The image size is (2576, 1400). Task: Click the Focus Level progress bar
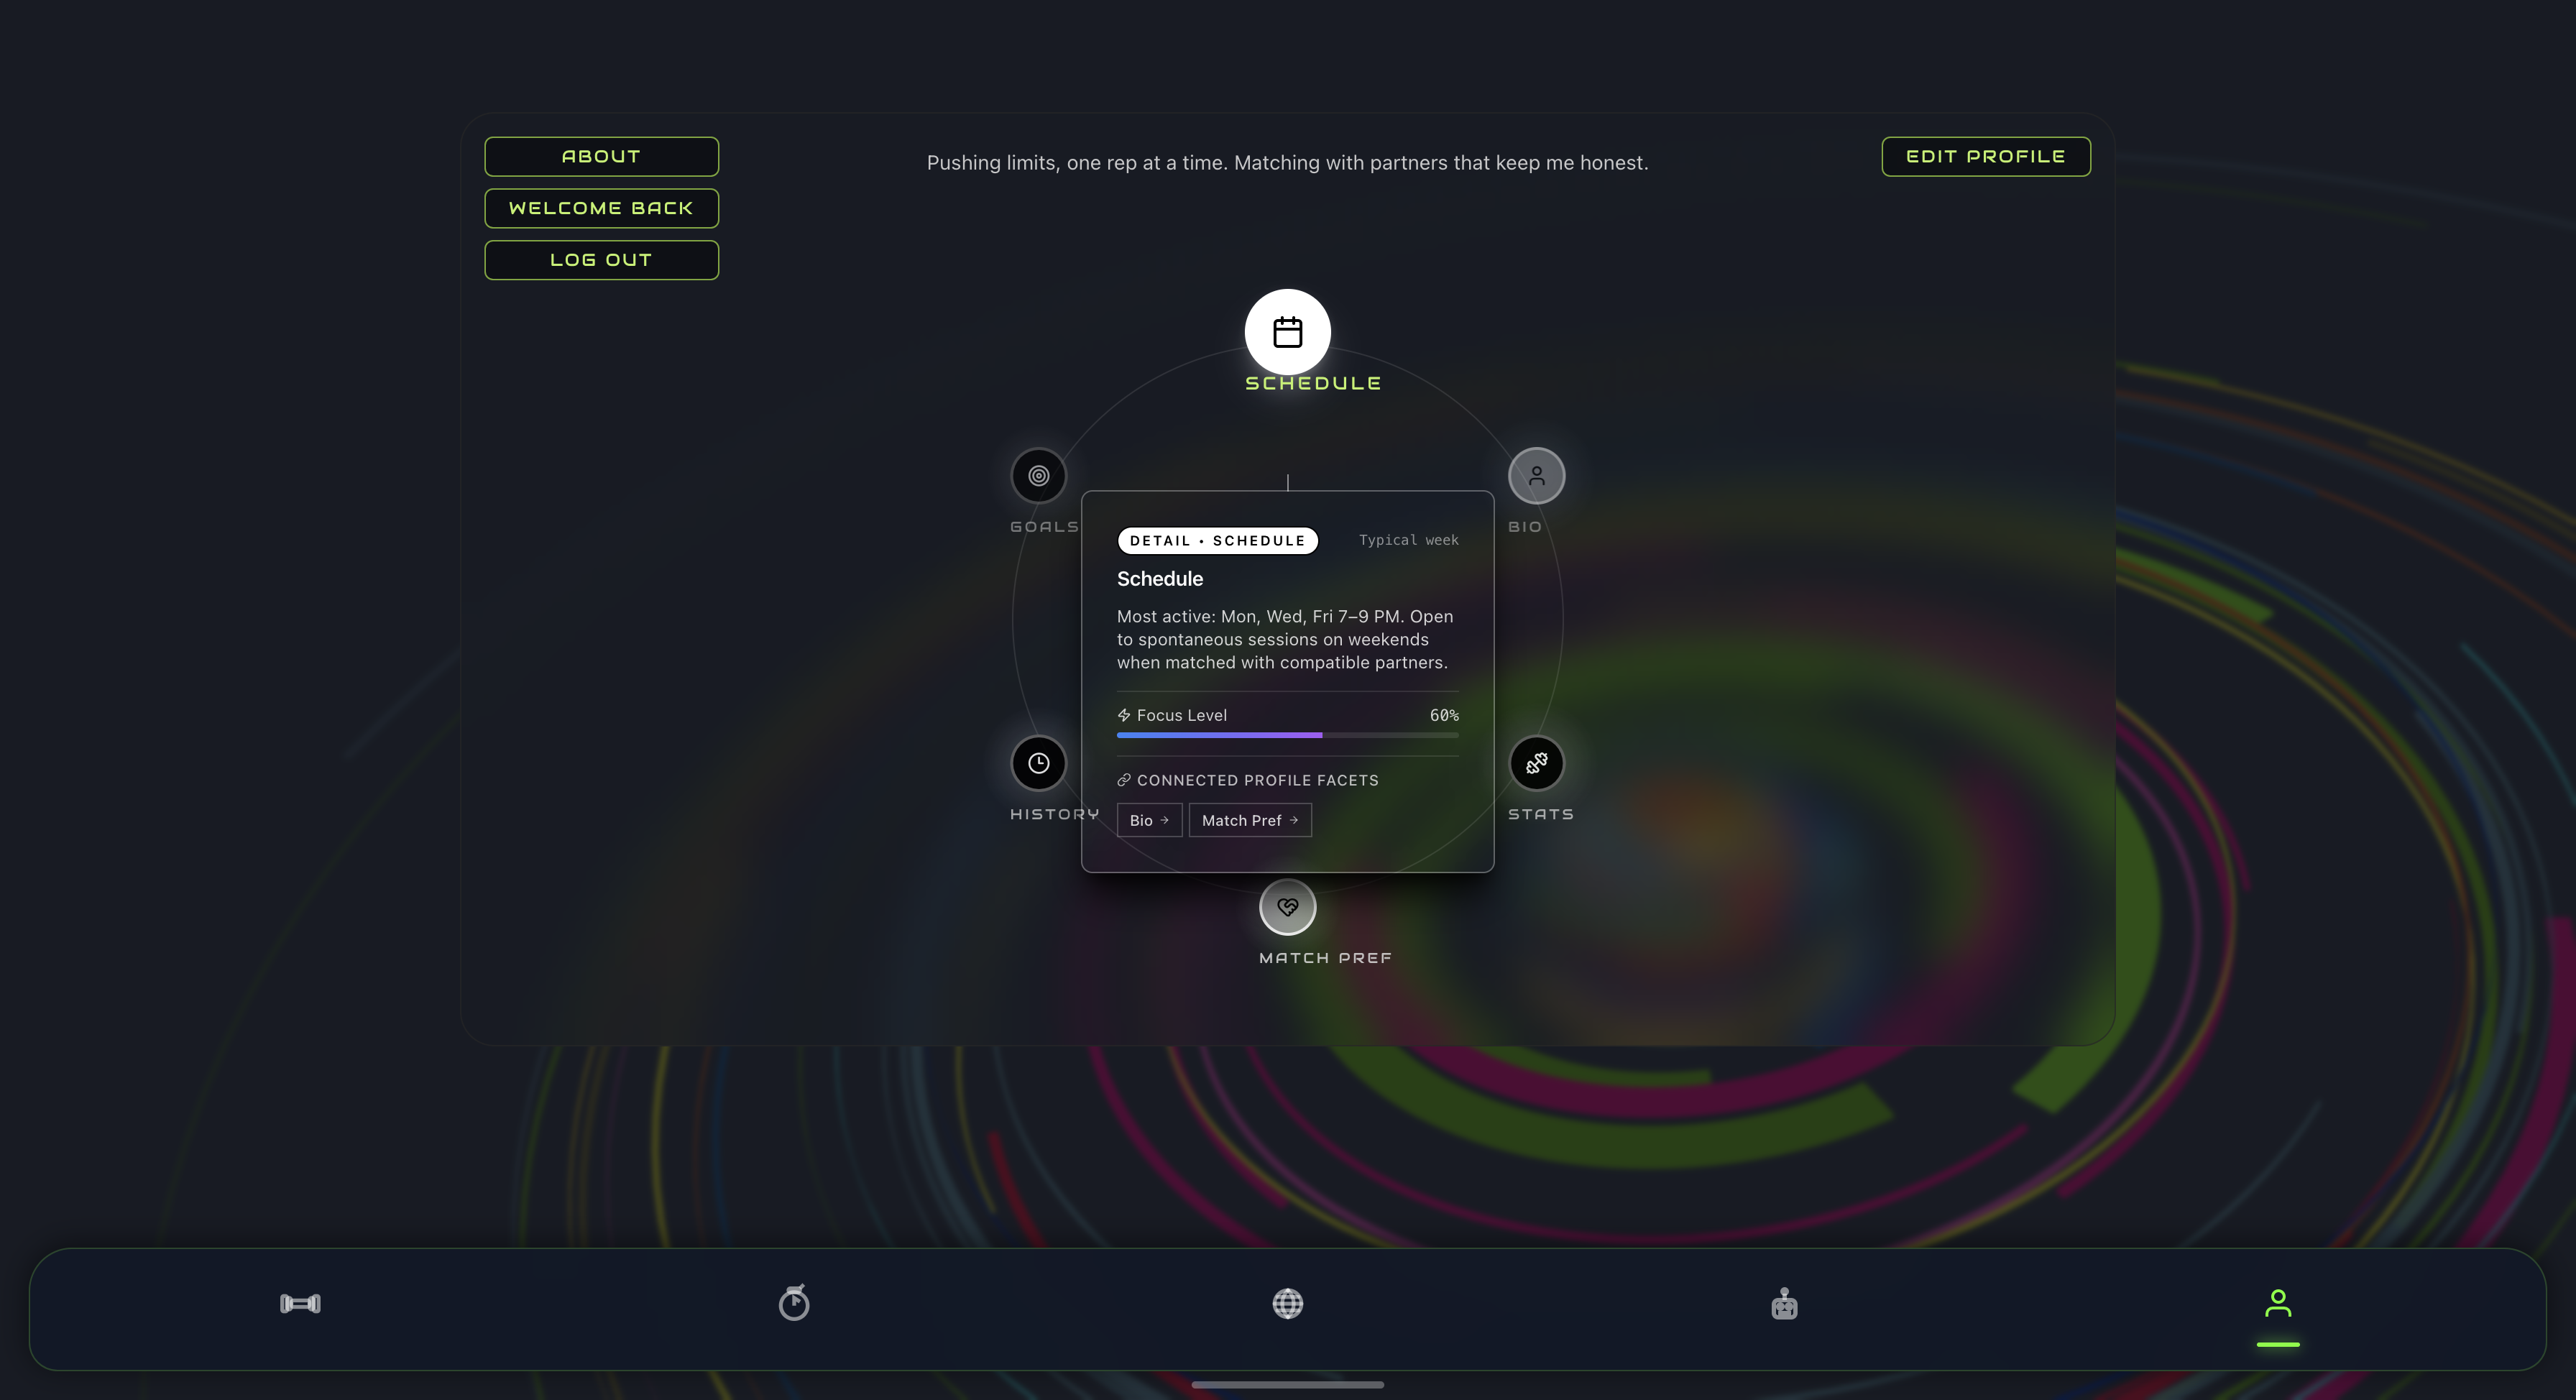coord(1287,735)
